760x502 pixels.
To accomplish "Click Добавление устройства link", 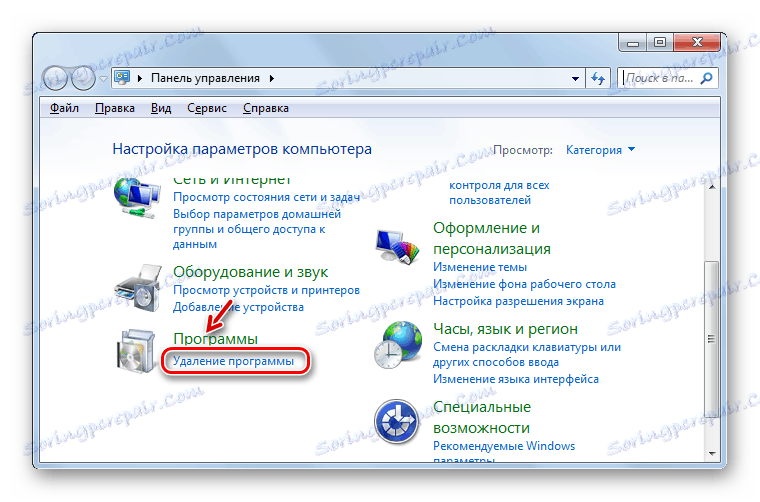I will [x=238, y=307].
